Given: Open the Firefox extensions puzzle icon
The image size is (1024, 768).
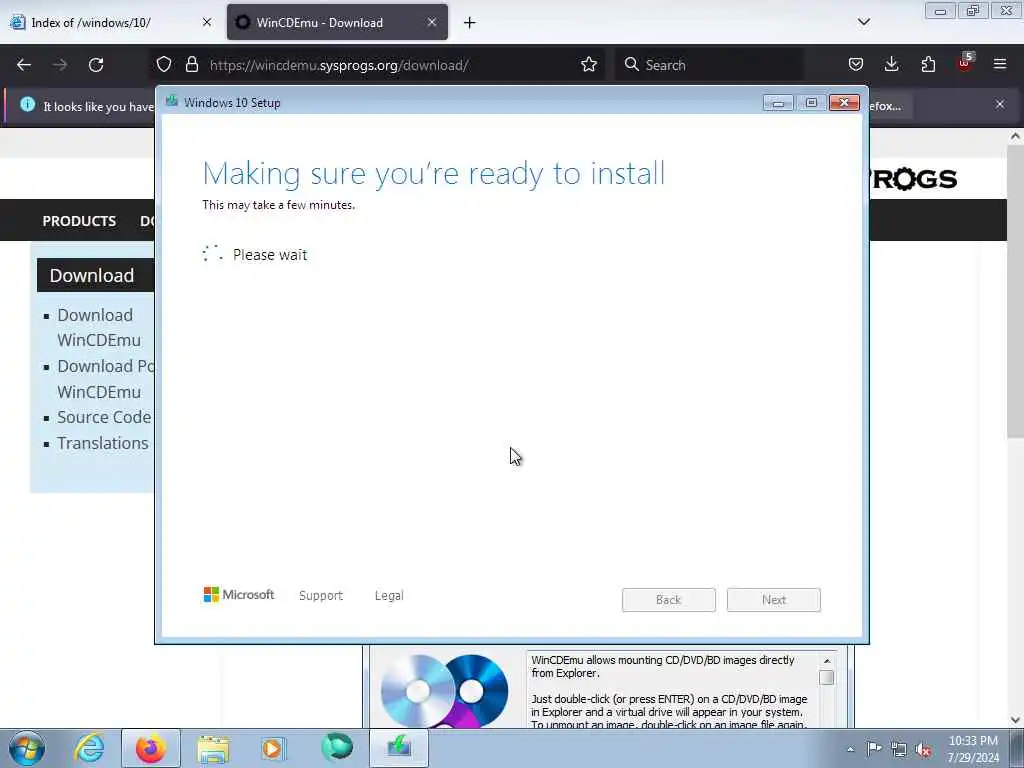Looking at the screenshot, I should pos(928,65).
